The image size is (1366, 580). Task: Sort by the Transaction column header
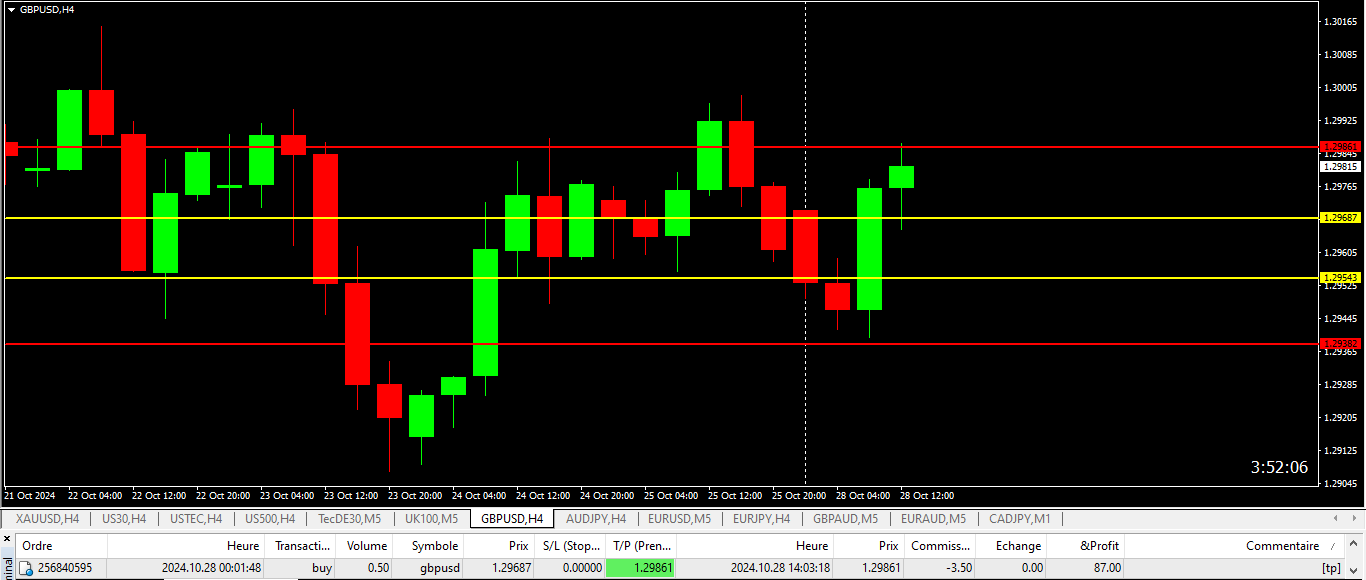[x=301, y=546]
